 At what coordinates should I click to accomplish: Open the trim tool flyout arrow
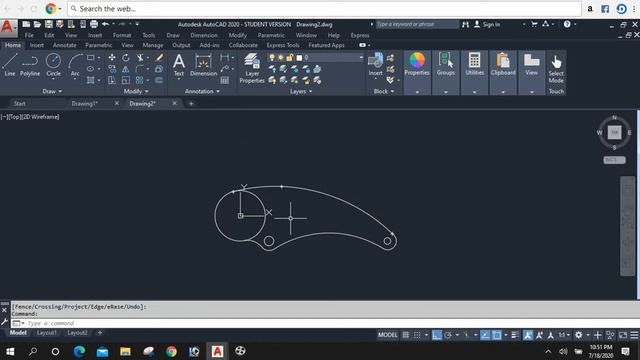click(147, 58)
